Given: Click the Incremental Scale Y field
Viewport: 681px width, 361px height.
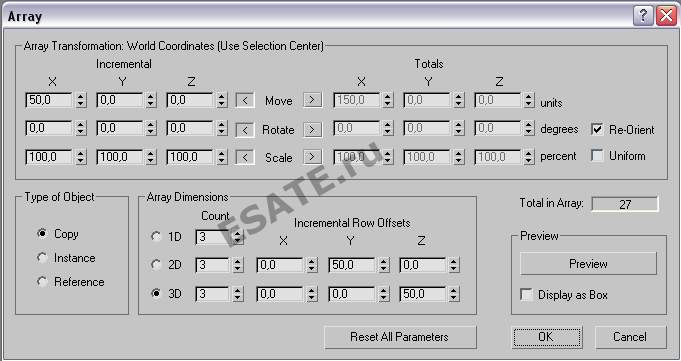Looking at the screenshot, I should 119,157.
